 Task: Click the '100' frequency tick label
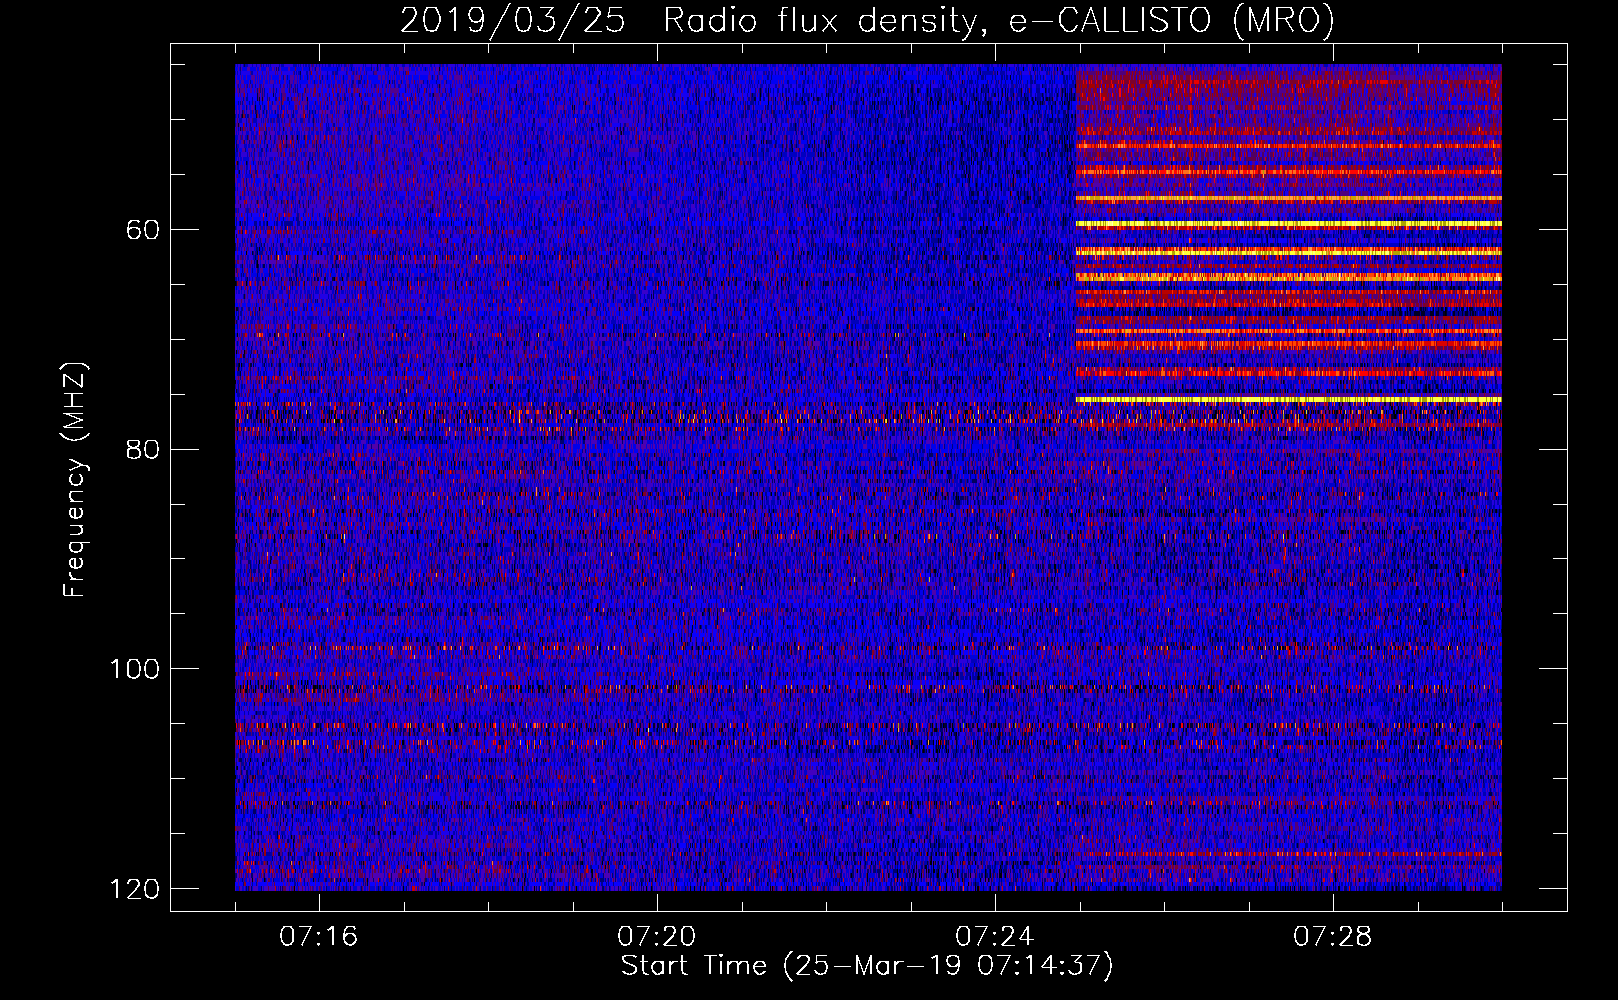coord(134,669)
